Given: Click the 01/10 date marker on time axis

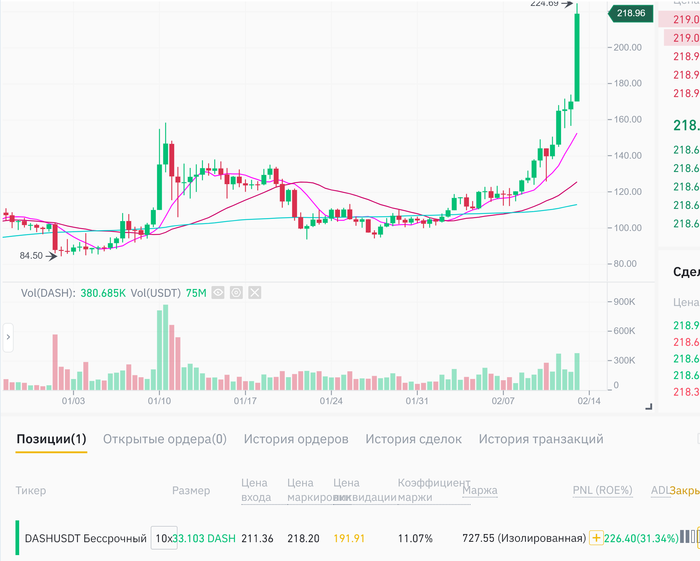Looking at the screenshot, I should (x=159, y=401).
